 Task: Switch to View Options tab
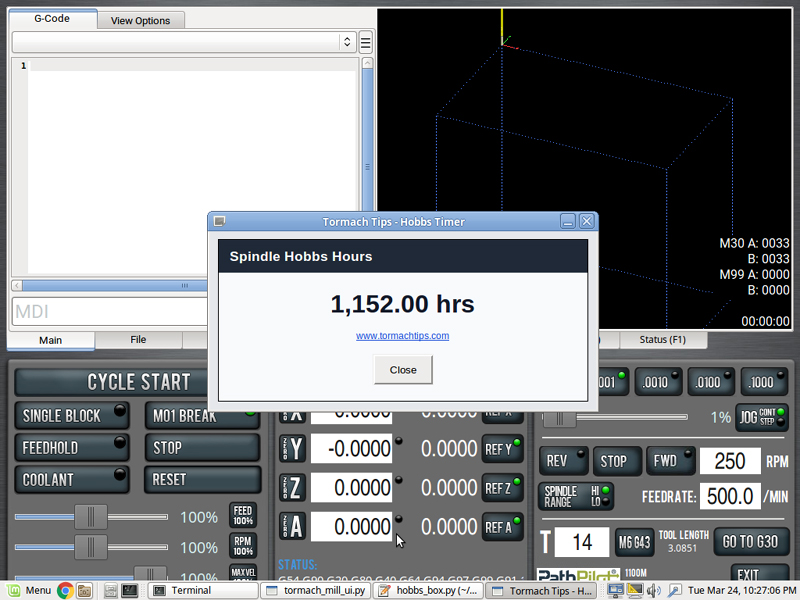(x=140, y=20)
